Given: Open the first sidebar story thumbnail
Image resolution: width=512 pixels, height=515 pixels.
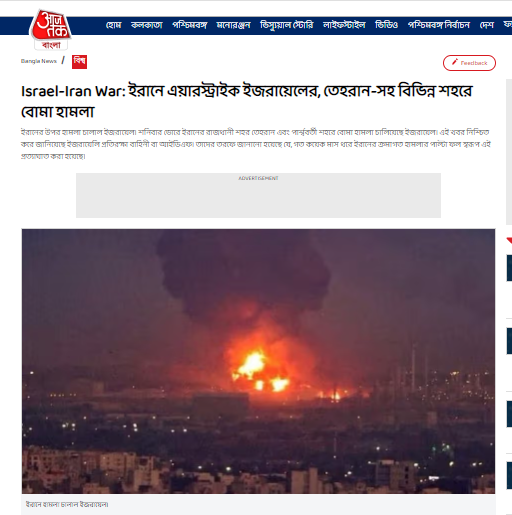Looking at the screenshot, I should (509, 268).
